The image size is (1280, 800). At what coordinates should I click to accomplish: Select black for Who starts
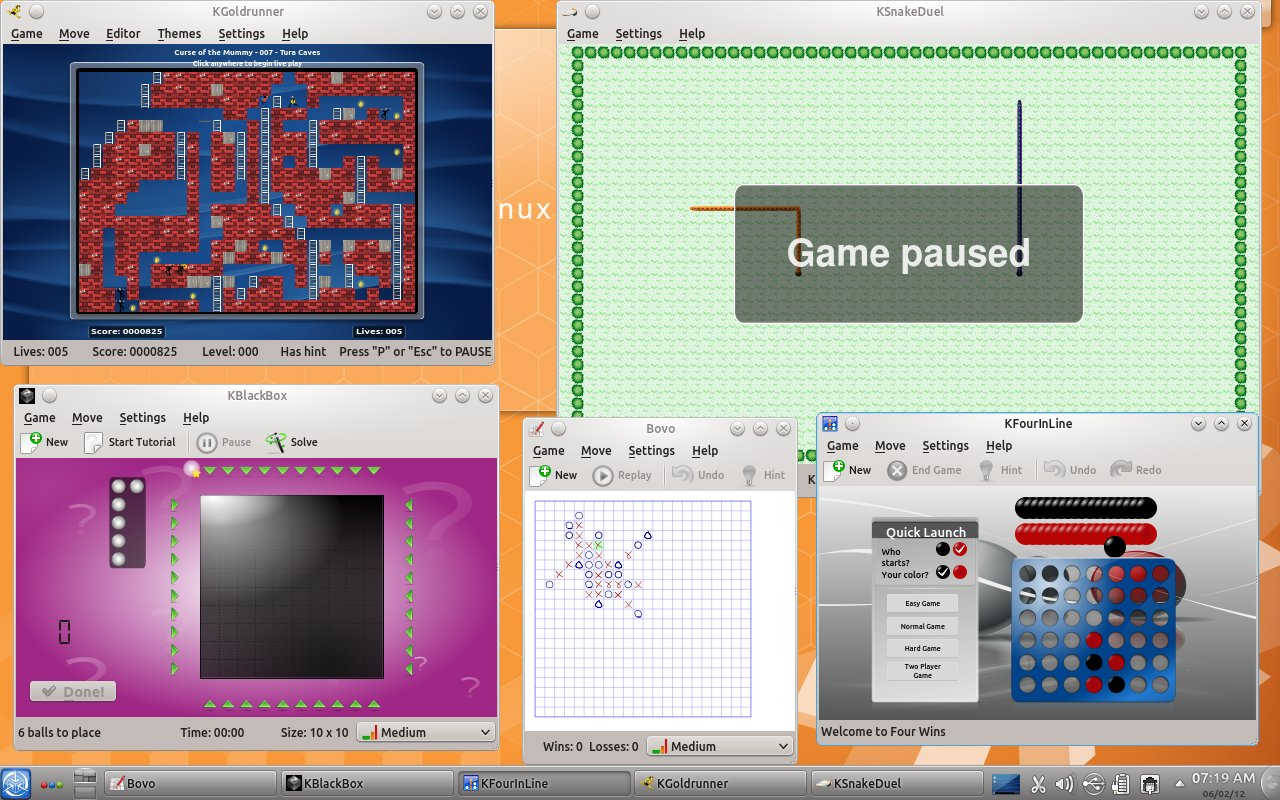943,549
